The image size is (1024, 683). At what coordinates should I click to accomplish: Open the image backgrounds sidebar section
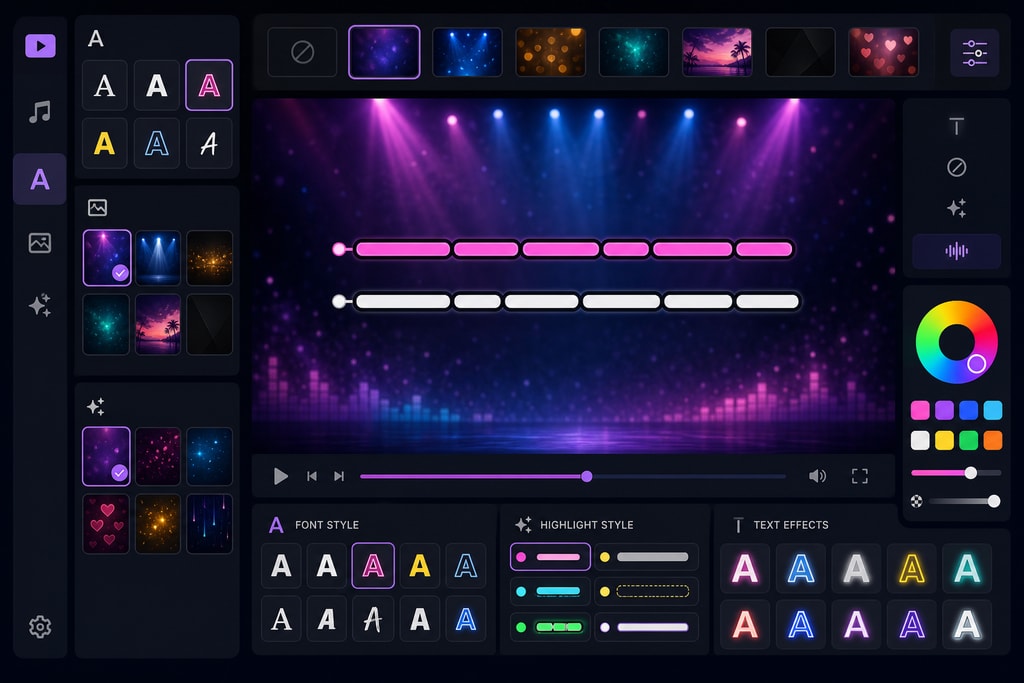40,243
